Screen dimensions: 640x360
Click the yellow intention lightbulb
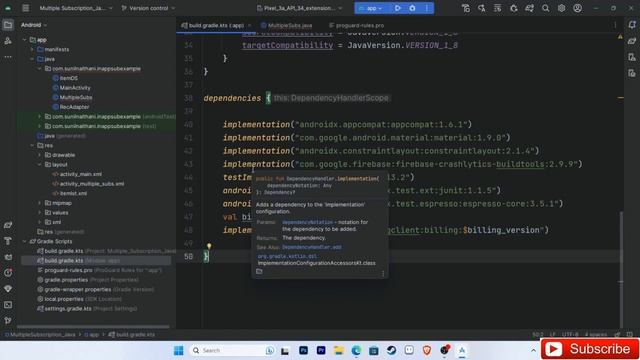point(209,246)
